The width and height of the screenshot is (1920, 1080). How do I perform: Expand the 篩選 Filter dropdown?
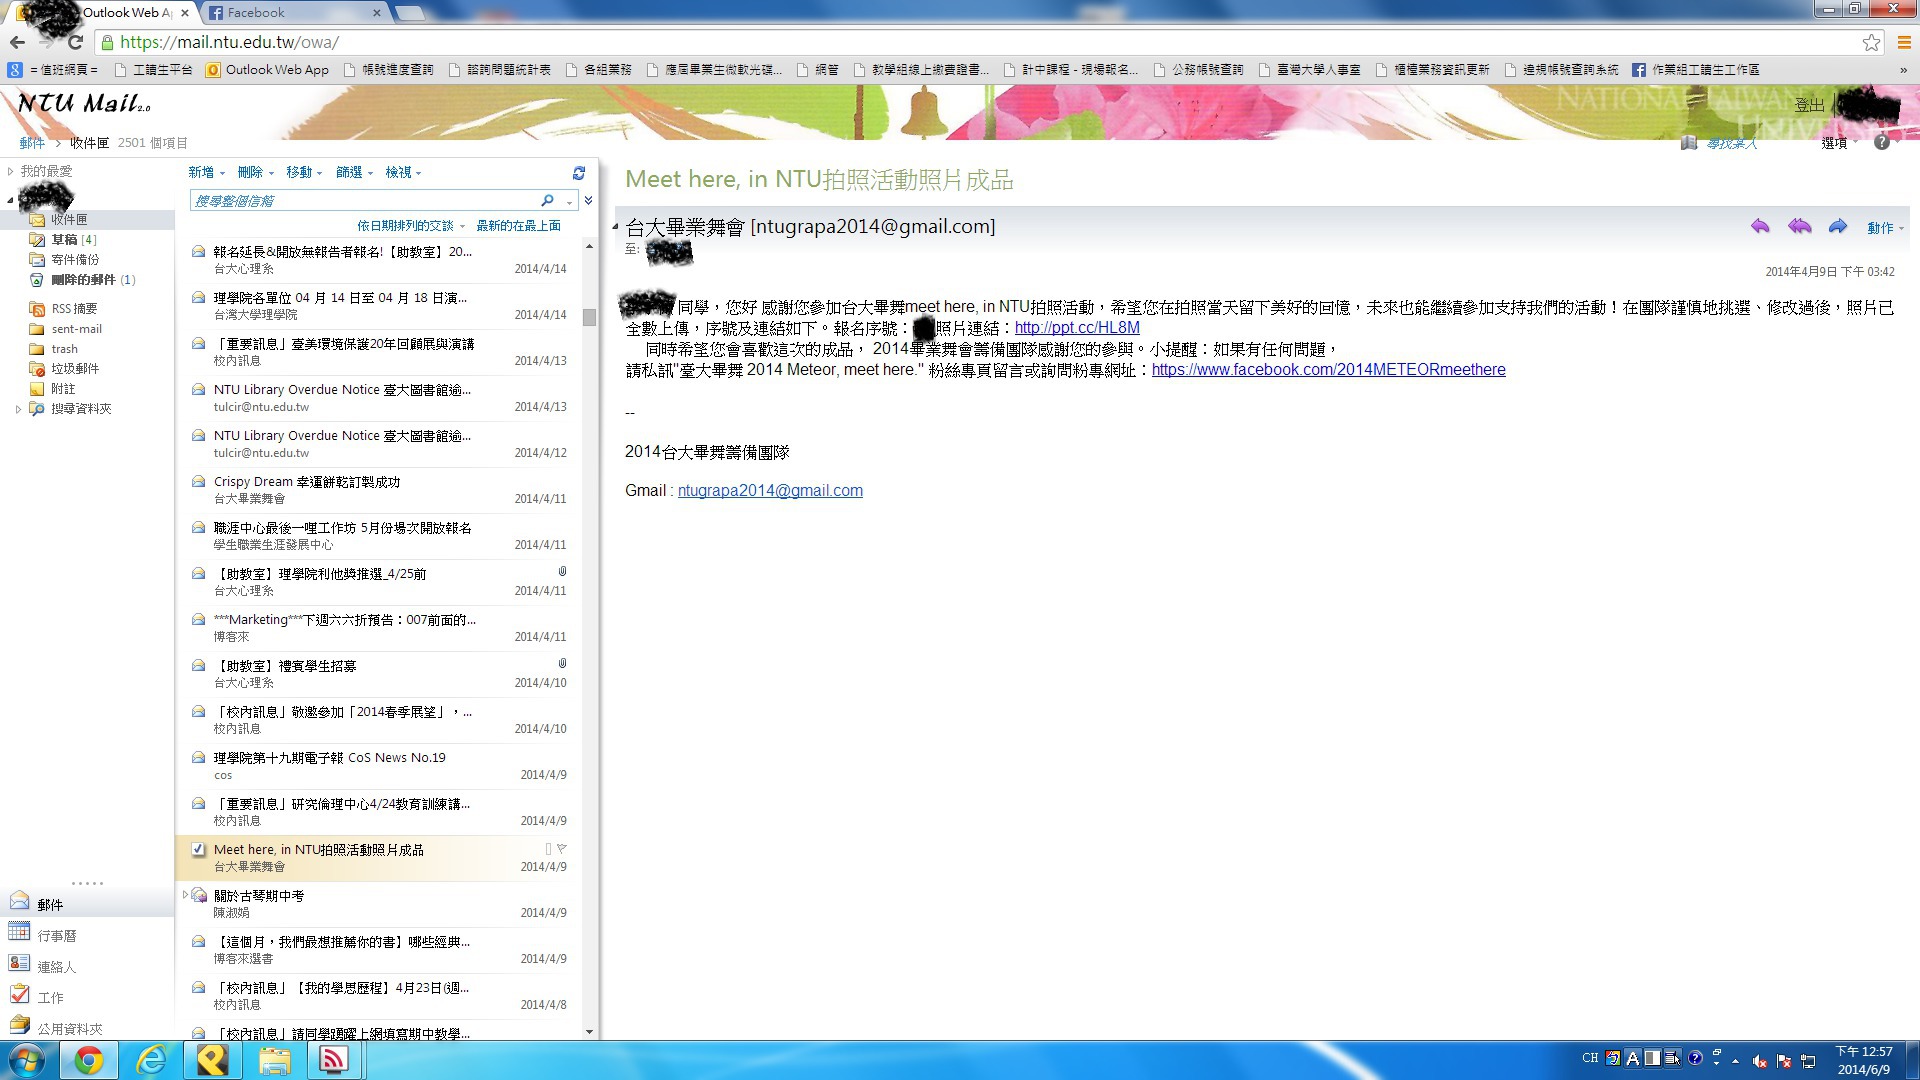coord(354,172)
